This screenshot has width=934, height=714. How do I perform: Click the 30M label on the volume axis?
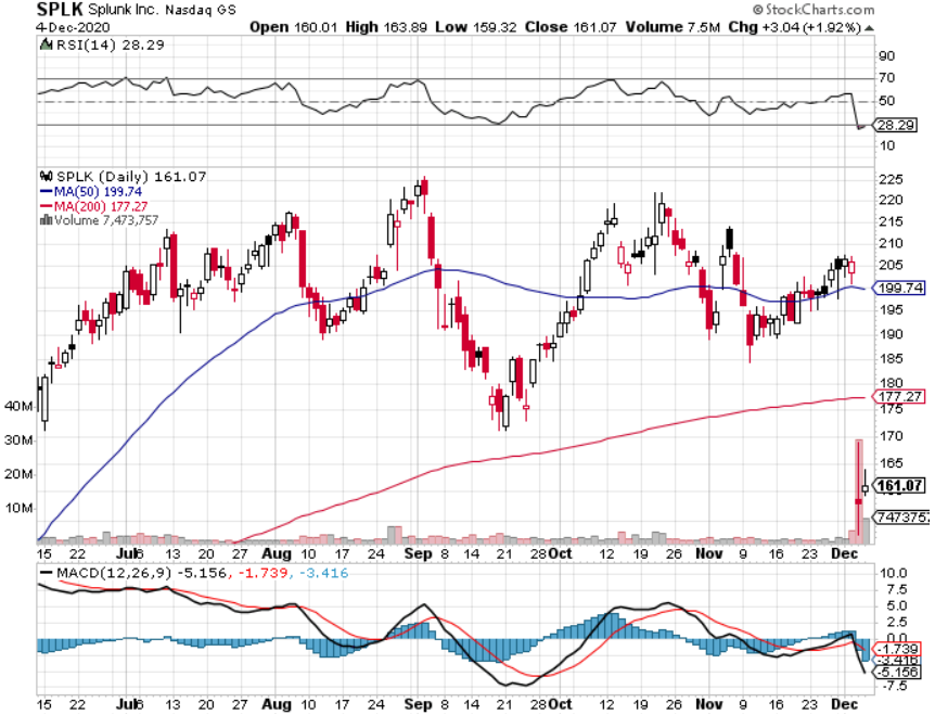point(19,440)
